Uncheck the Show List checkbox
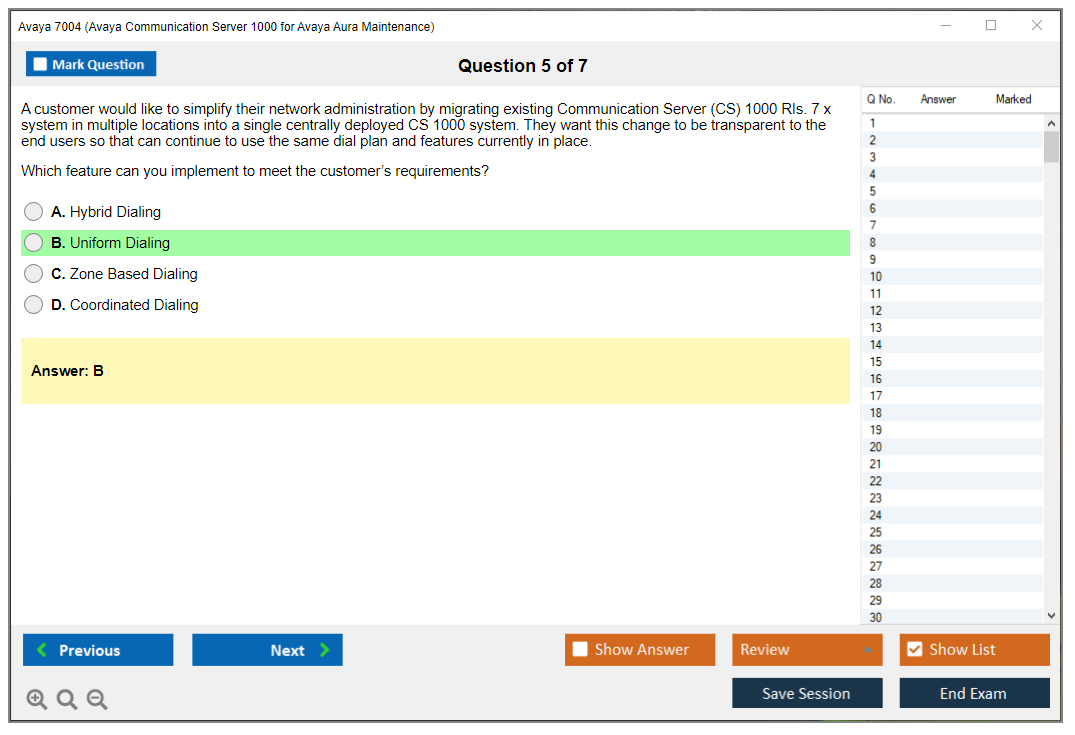This screenshot has height=735, width=1075. (914, 650)
